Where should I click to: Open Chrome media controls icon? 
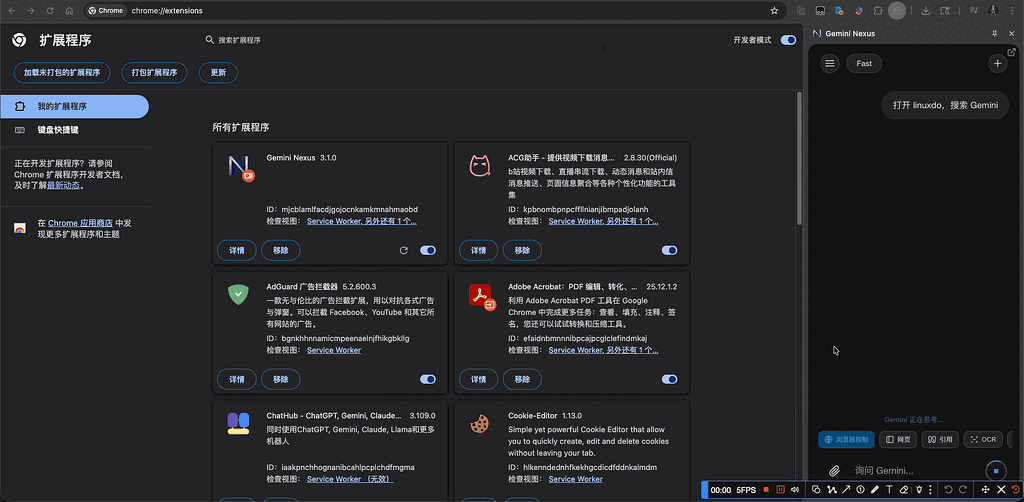974,10
